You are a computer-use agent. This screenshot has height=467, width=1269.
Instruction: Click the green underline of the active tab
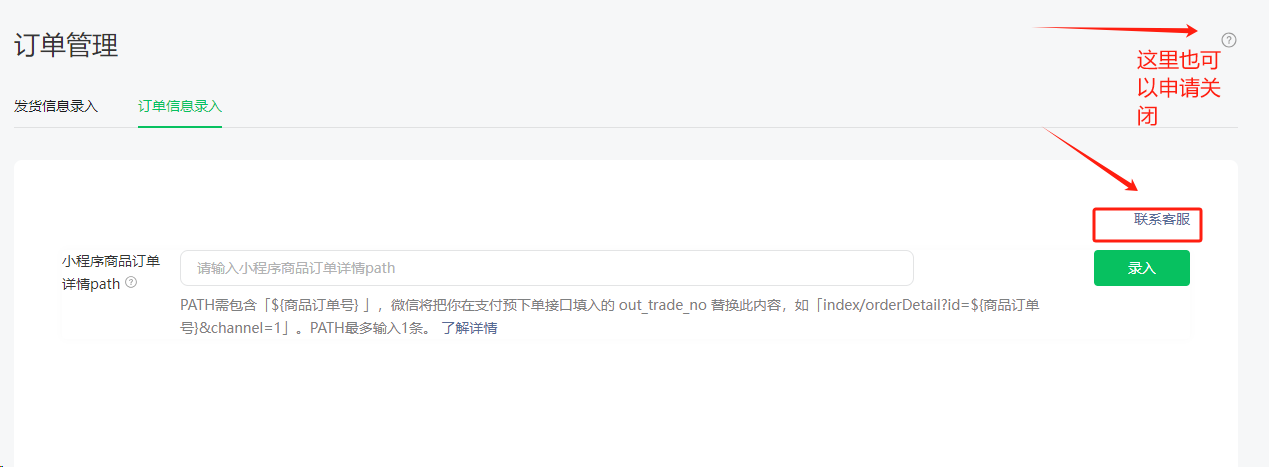pyautogui.click(x=180, y=127)
